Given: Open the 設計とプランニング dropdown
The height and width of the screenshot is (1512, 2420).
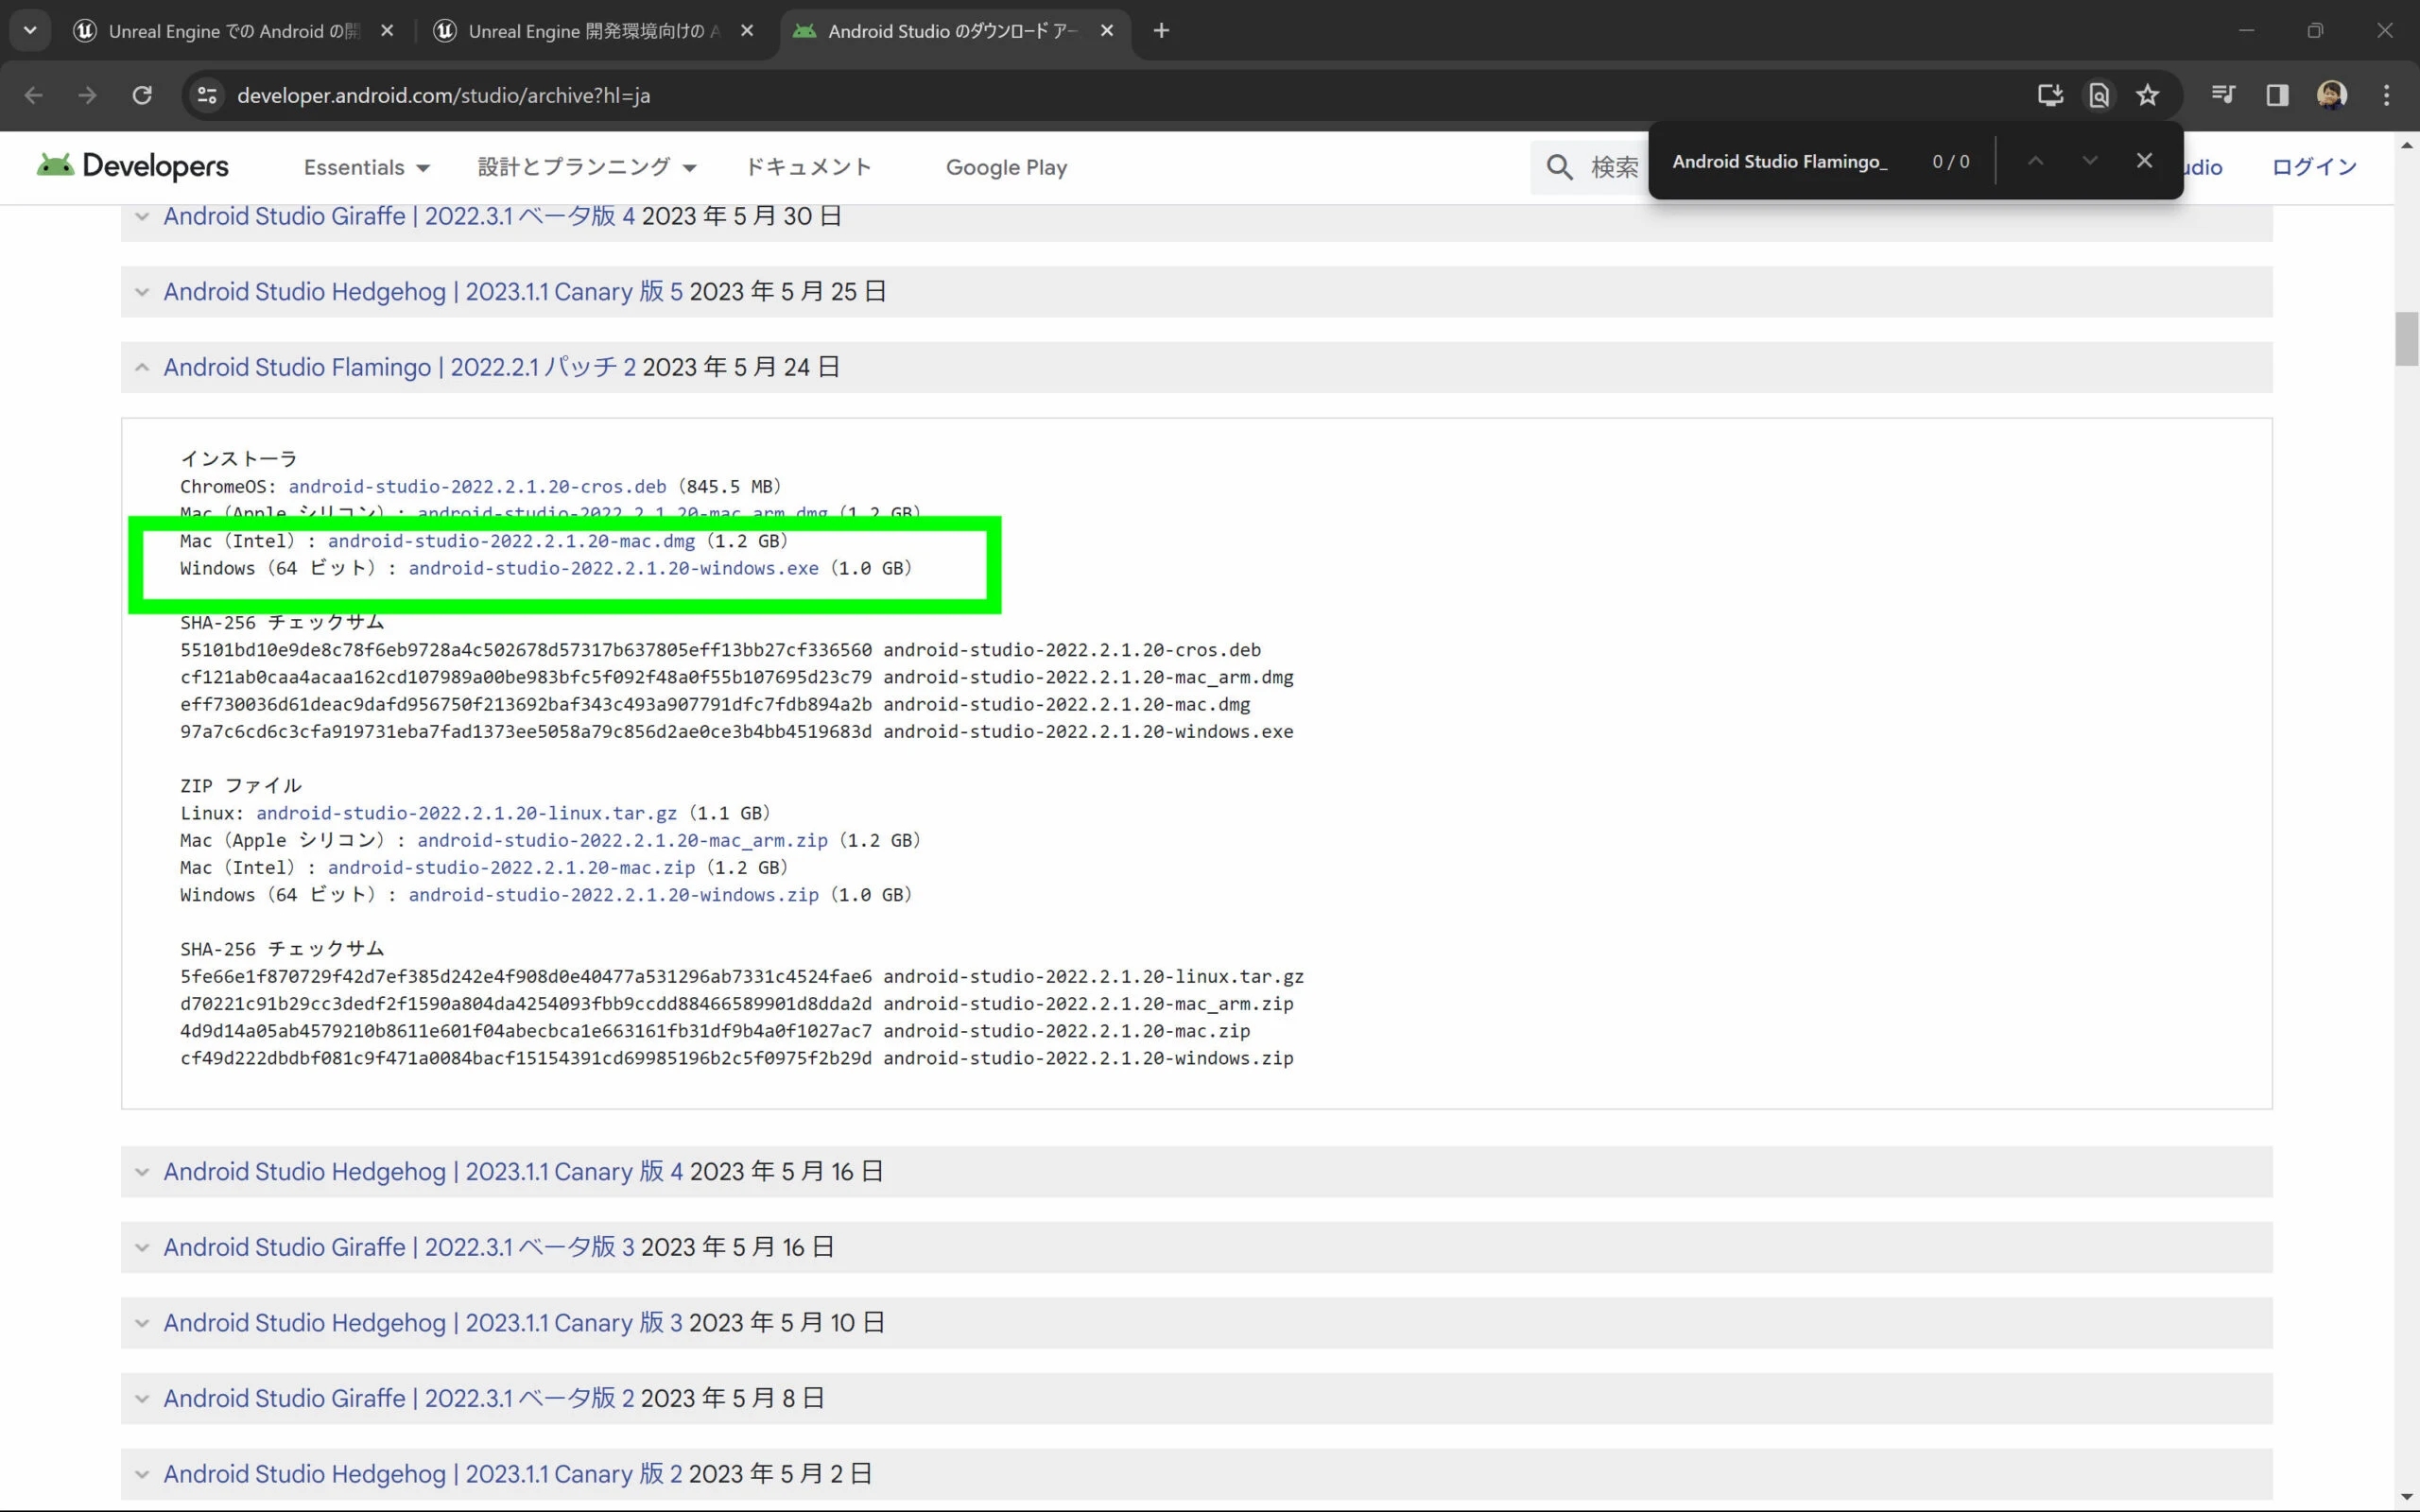Looking at the screenshot, I should (586, 167).
